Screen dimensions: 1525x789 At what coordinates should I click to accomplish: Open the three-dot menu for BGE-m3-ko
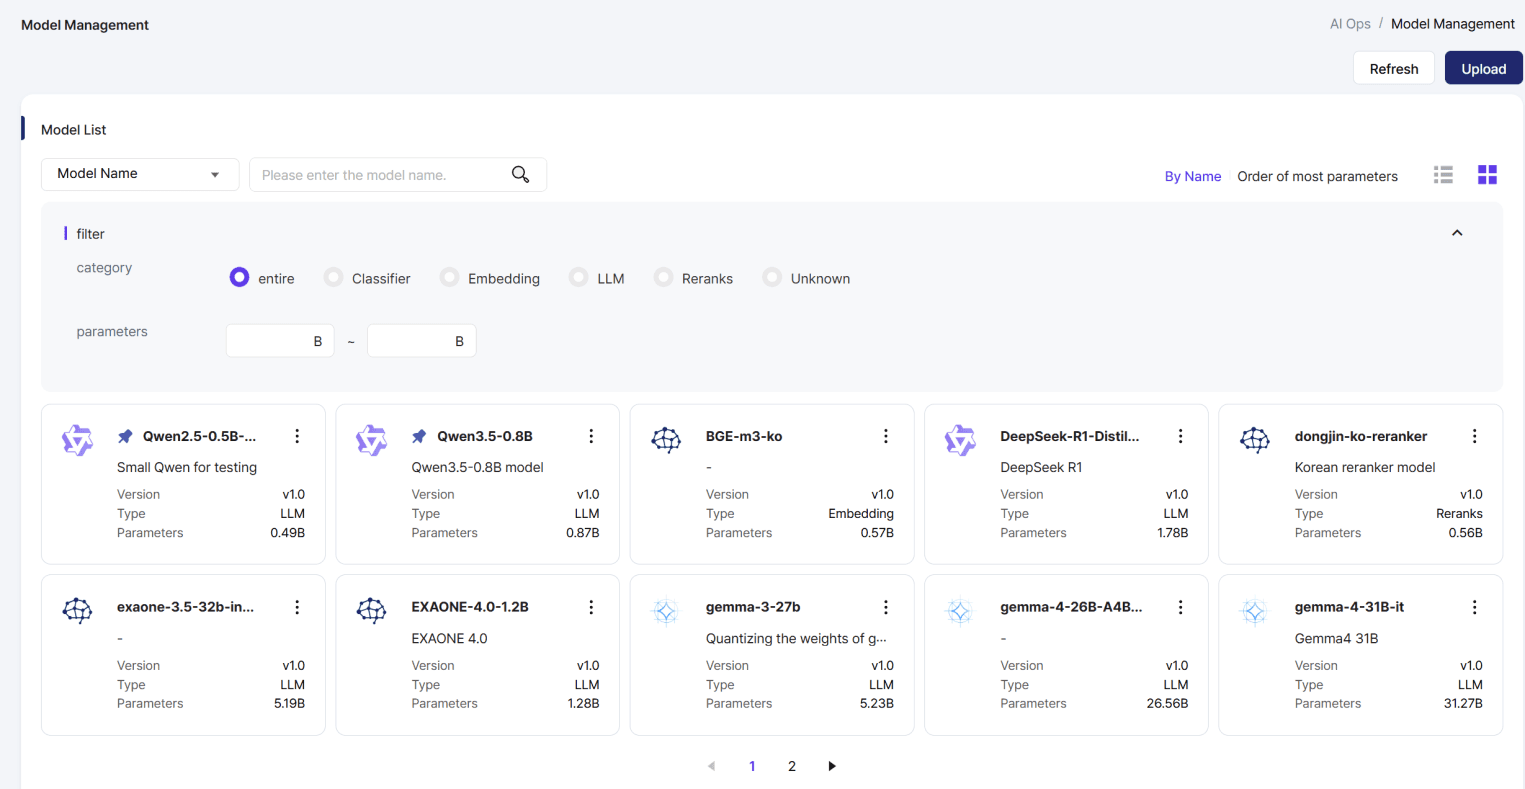885,436
